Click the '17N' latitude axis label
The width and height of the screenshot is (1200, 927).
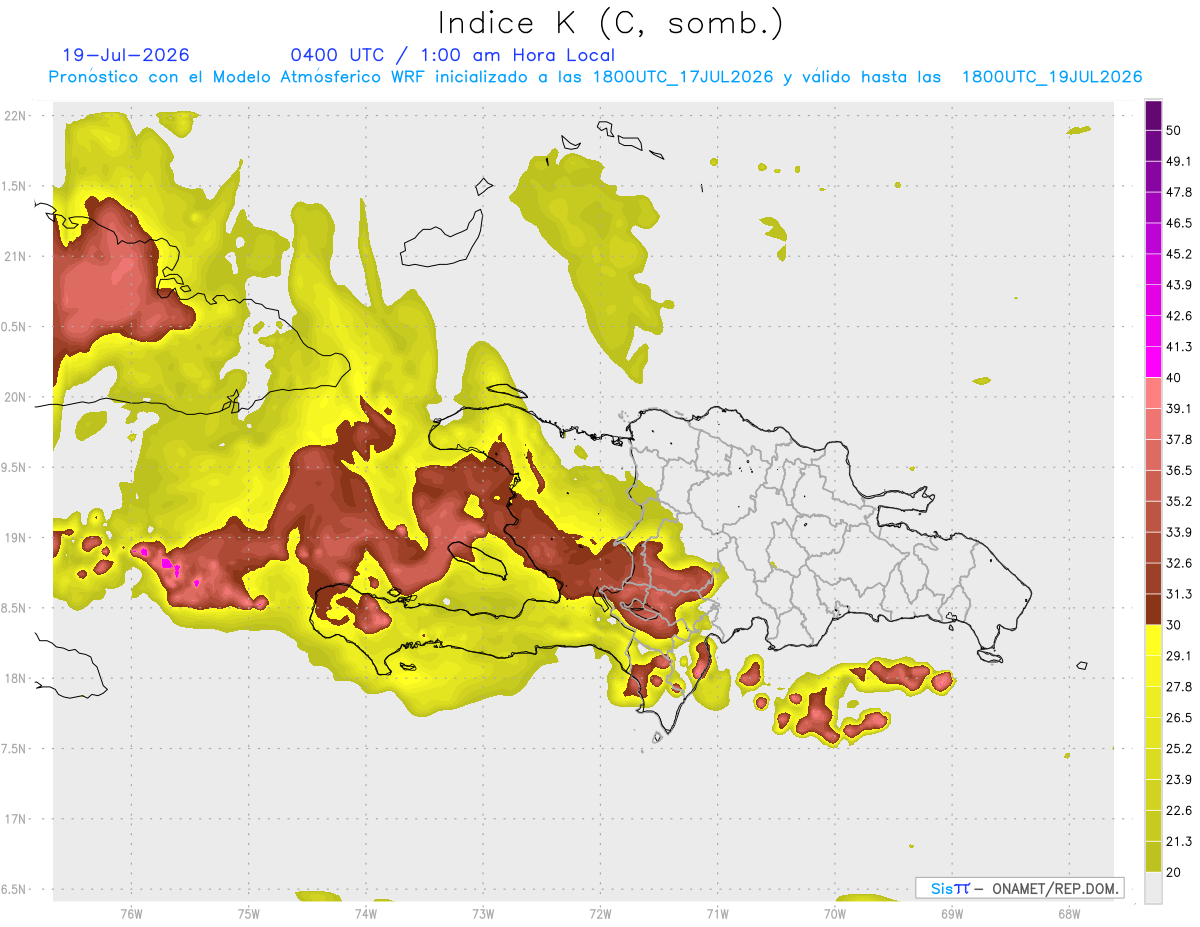coord(15,819)
